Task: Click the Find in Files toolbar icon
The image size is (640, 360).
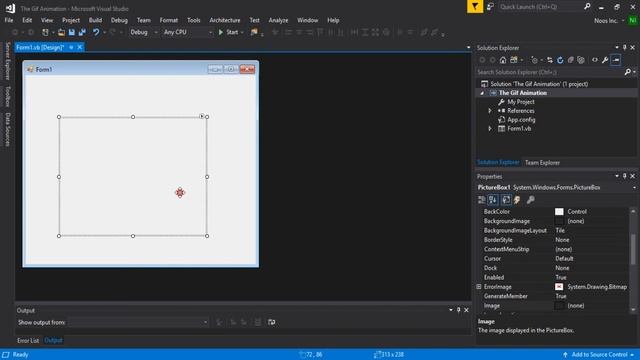Action: (x=254, y=32)
